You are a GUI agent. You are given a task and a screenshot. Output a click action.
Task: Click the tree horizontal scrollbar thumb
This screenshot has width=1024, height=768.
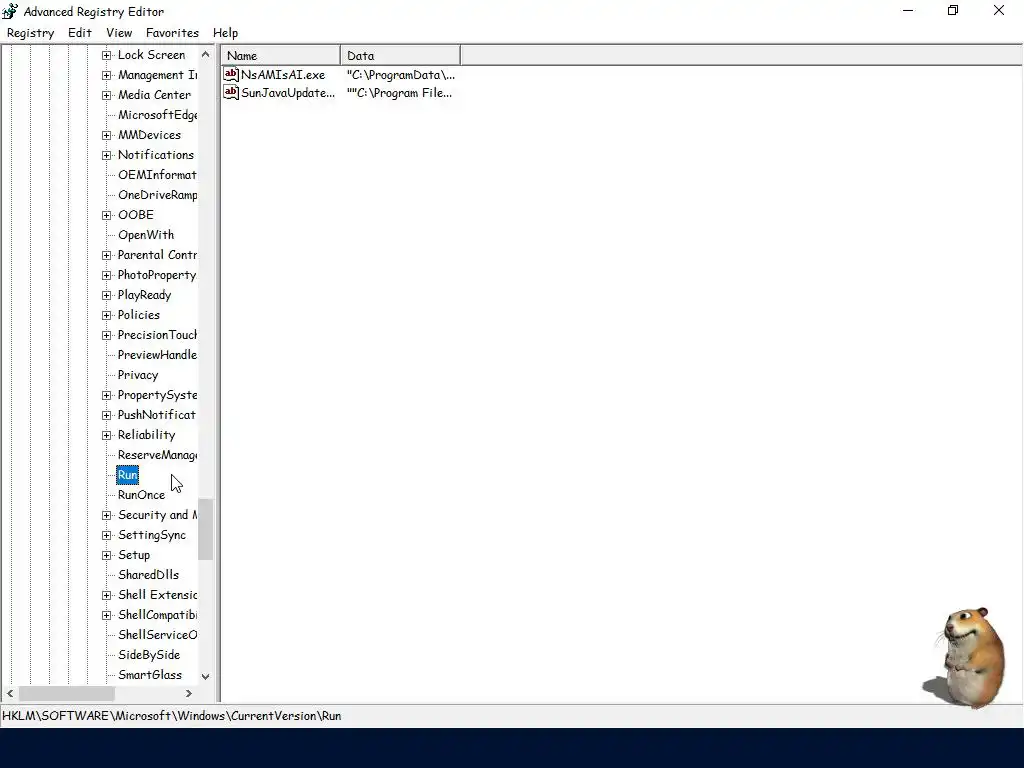pos(67,693)
